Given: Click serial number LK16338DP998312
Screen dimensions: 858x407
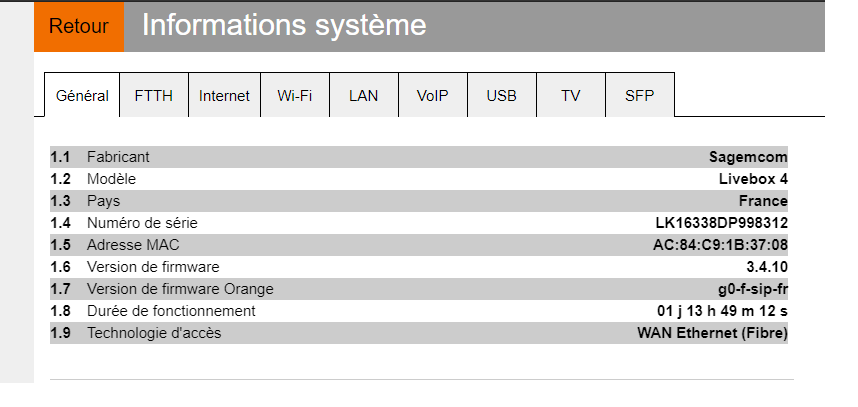Looking at the screenshot, I should pyautogui.click(x=721, y=223).
